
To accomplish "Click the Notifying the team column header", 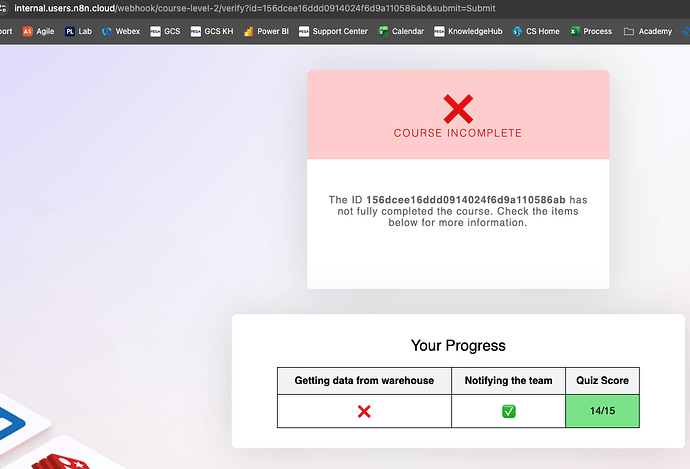I will (508, 381).
